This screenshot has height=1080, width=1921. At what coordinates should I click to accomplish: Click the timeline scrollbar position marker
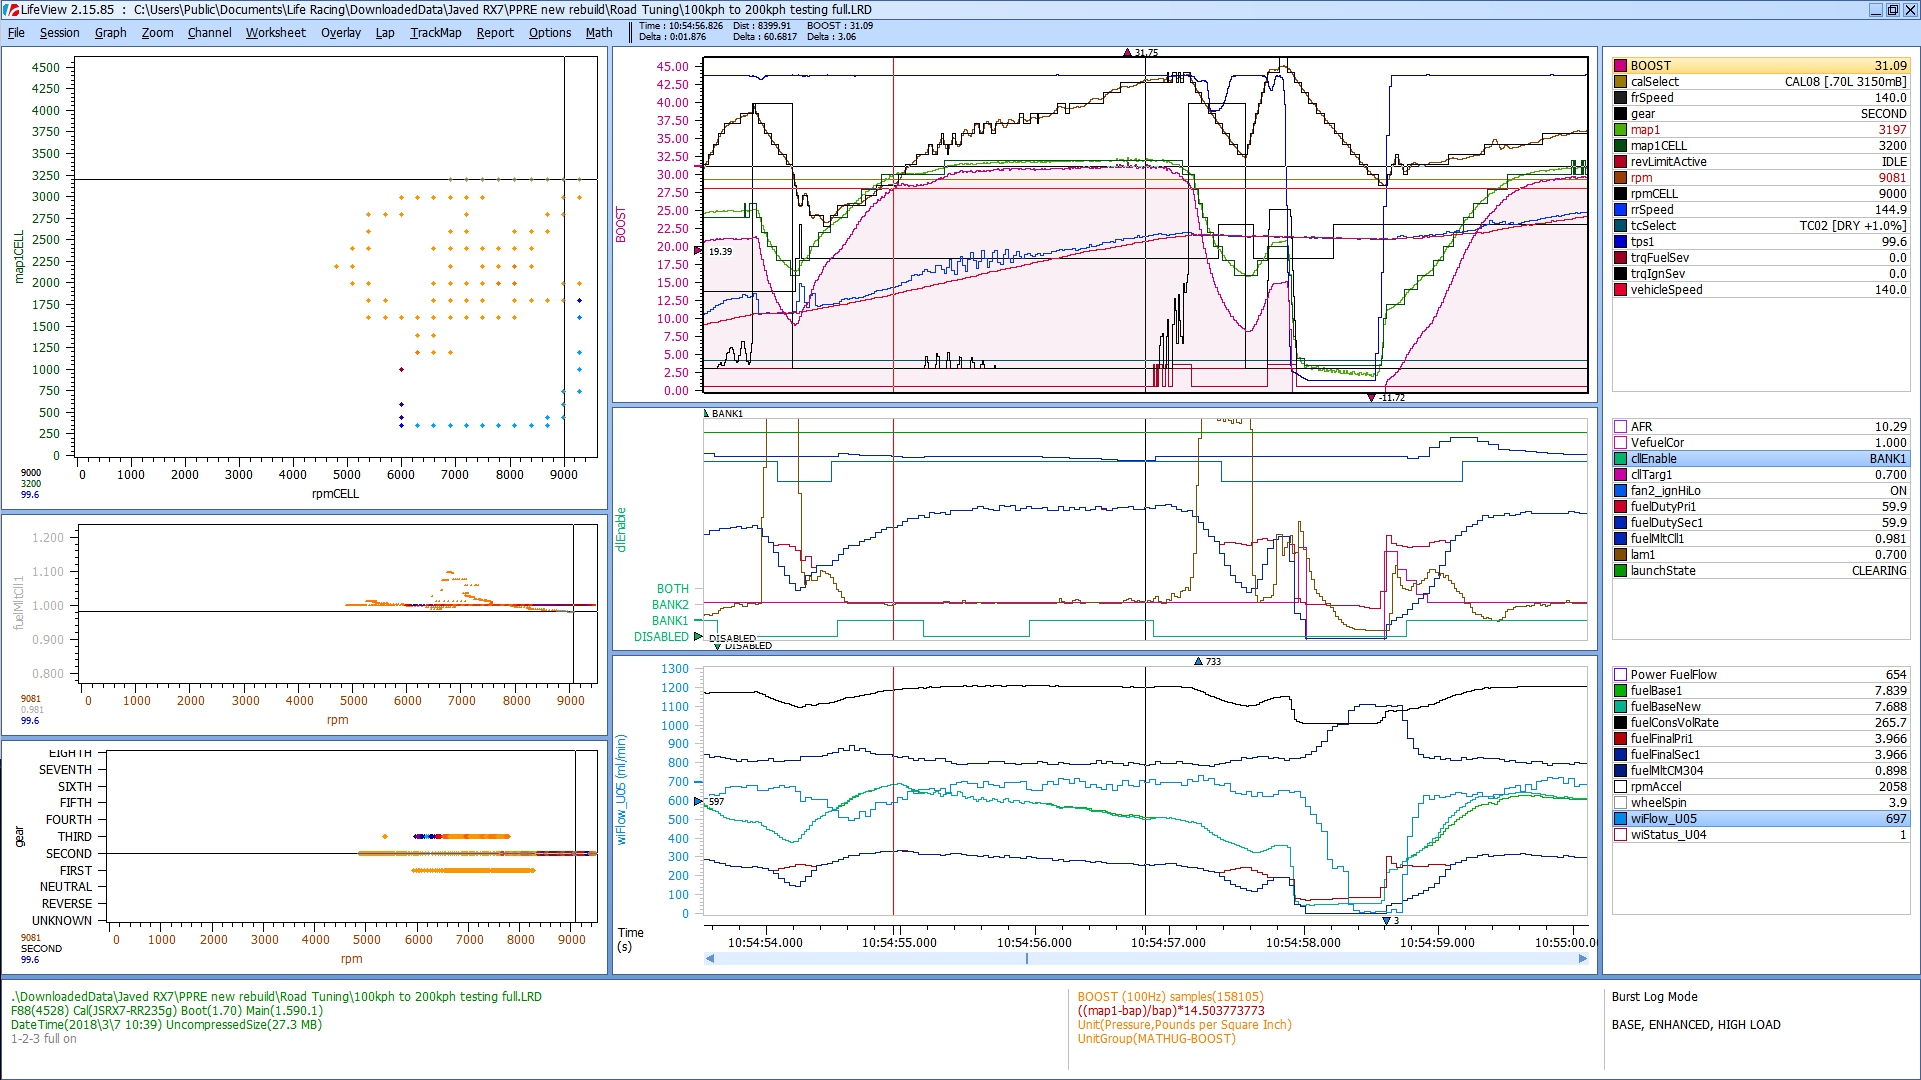tap(1027, 959)
